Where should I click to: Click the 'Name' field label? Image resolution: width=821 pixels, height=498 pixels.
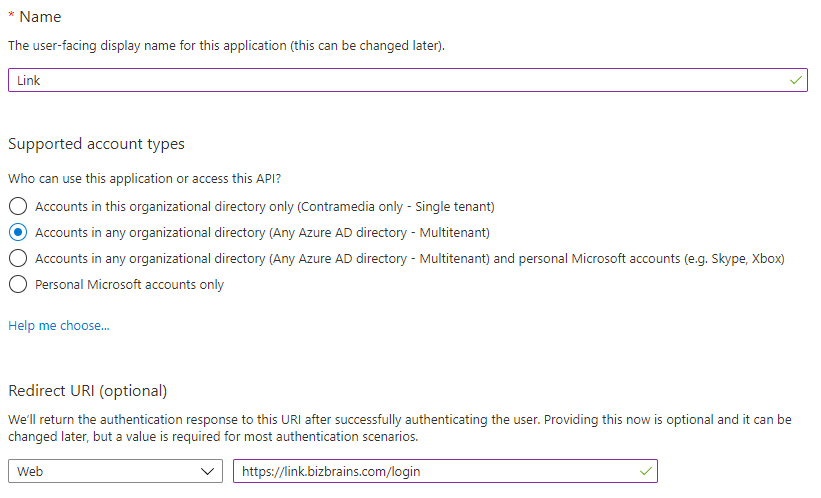40,17
